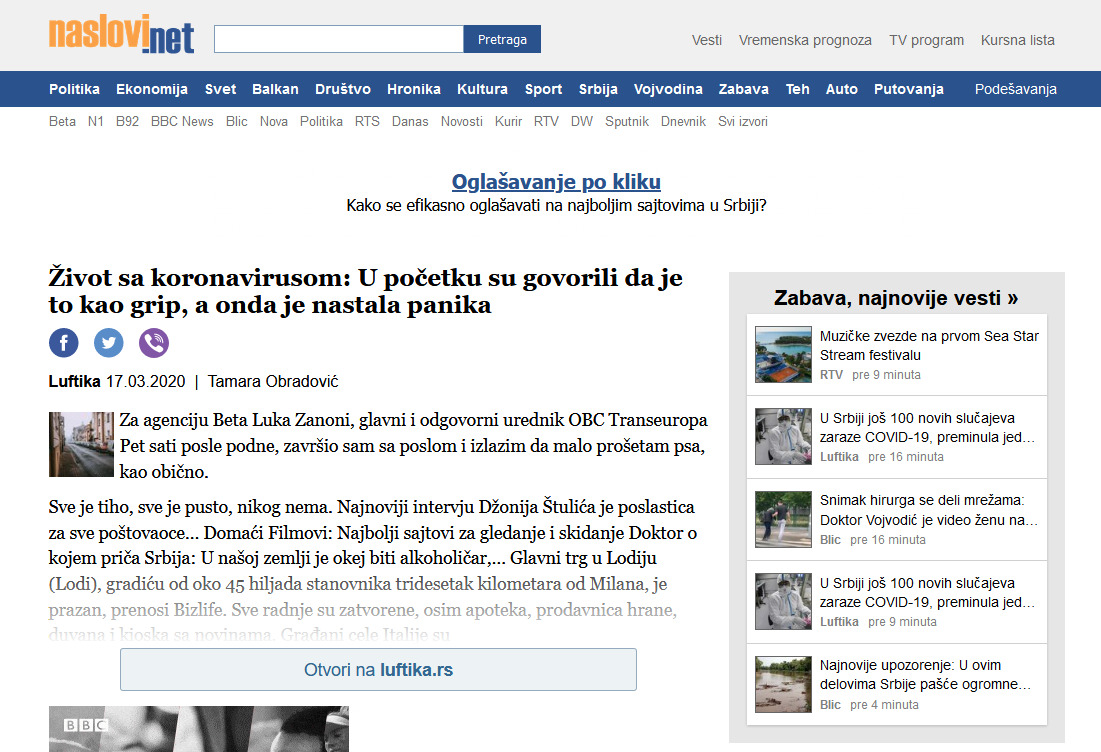Select Sputnik source
This screenshot has width=1101, height=752.
tap(627, 121)
